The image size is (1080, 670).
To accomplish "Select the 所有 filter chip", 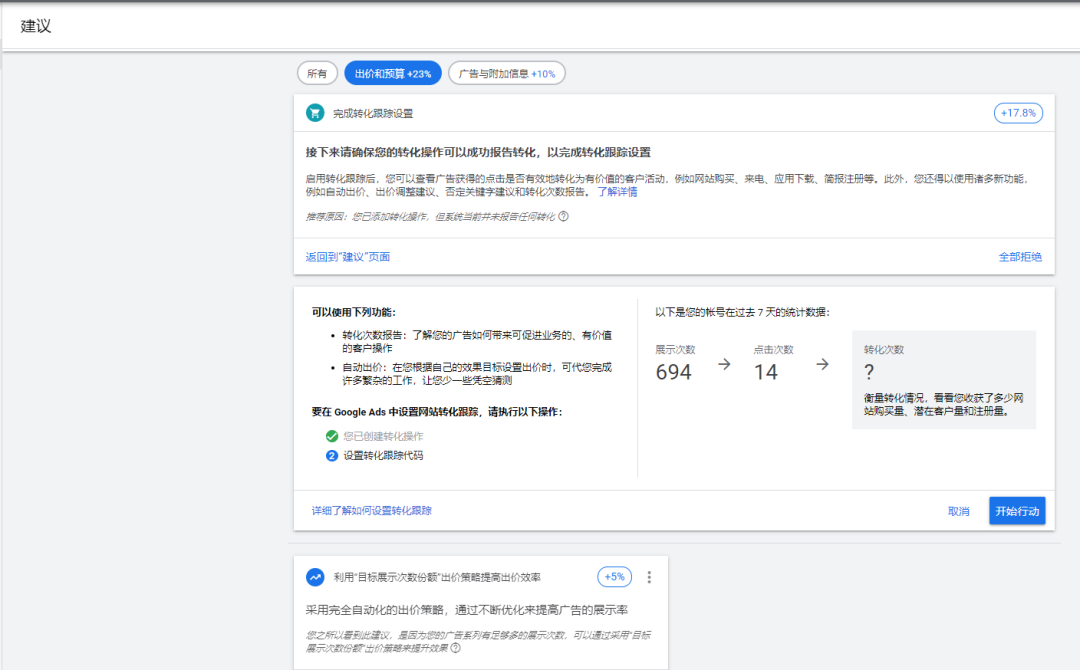I will coord(316,73).
